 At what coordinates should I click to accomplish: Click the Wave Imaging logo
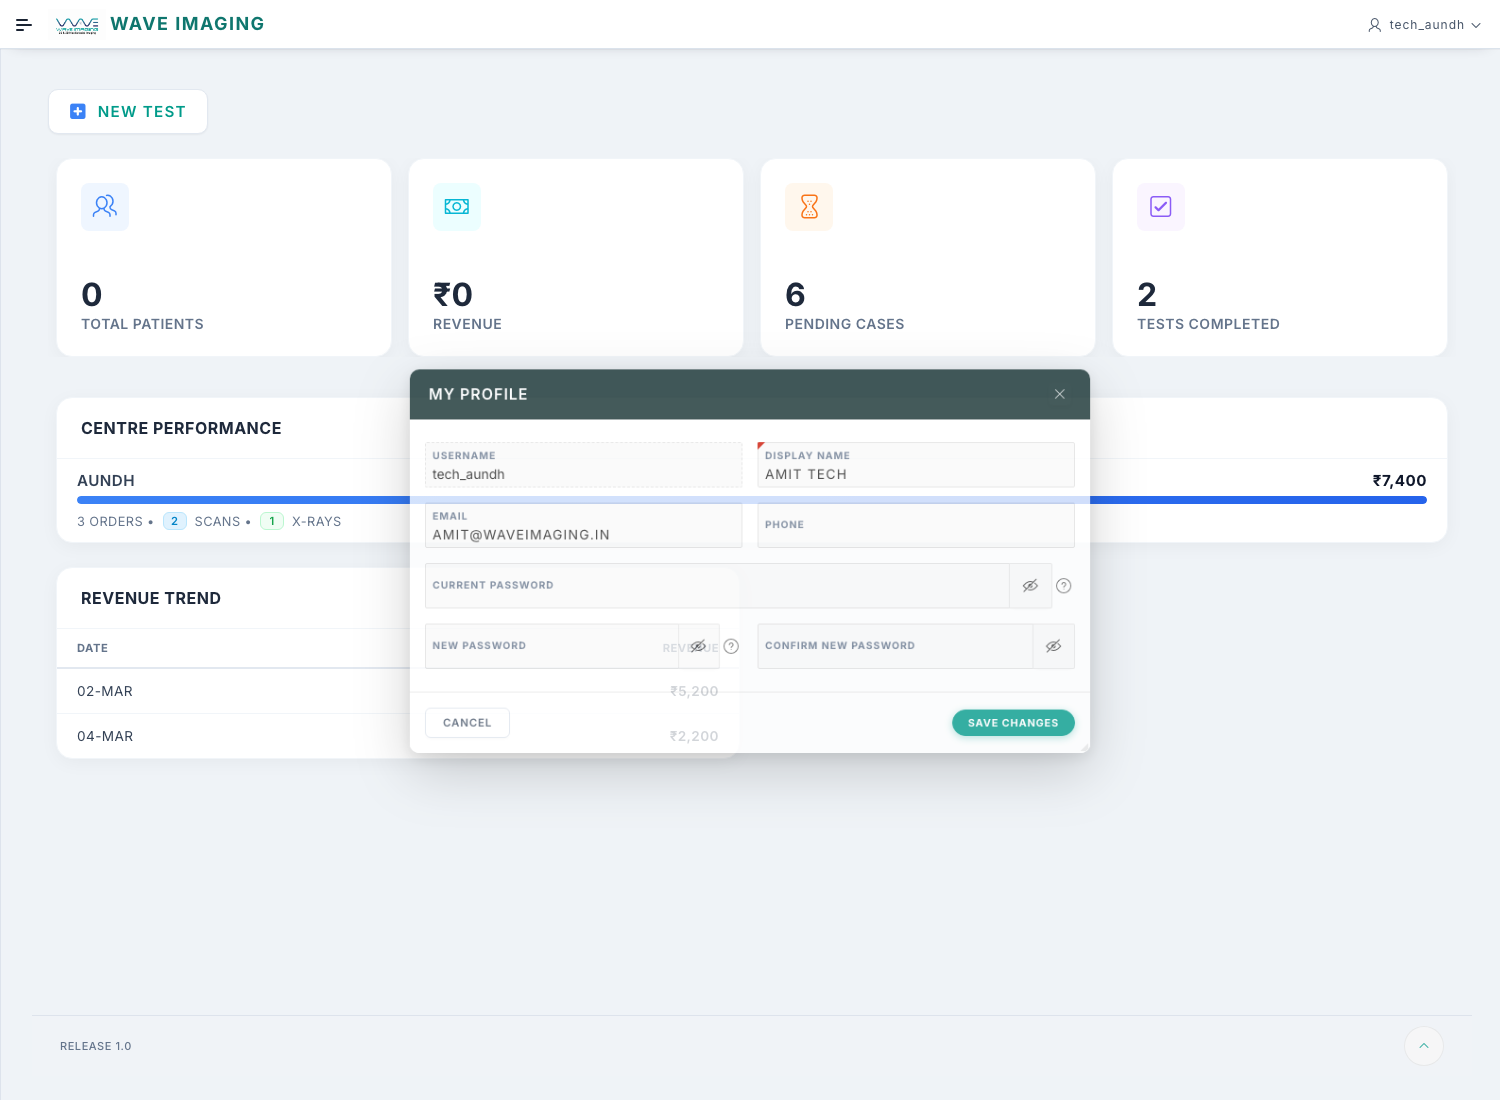[x=77, y=25]
